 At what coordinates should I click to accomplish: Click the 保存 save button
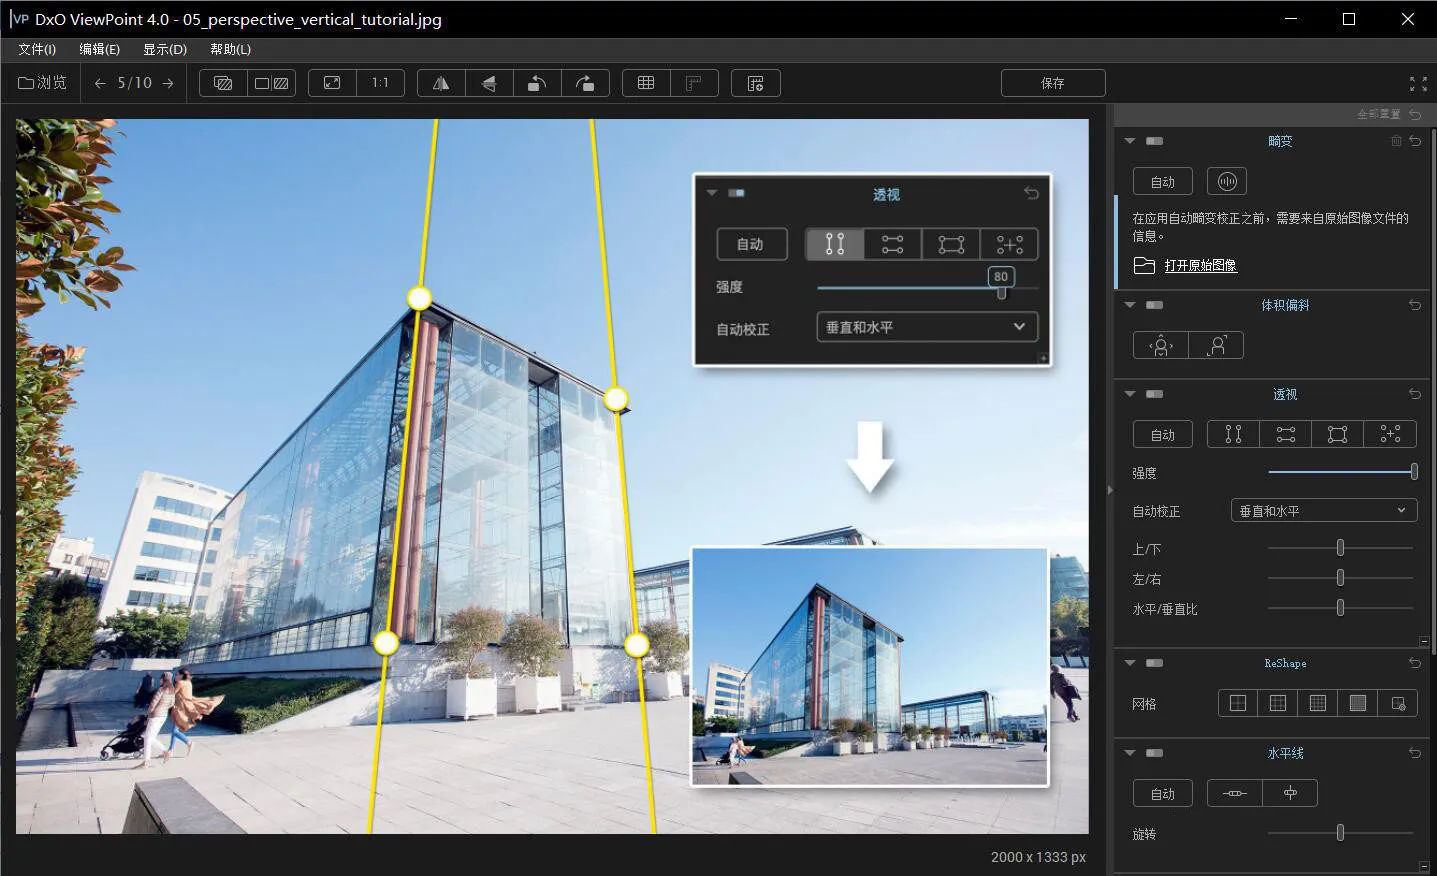[x=1052, y=83]
